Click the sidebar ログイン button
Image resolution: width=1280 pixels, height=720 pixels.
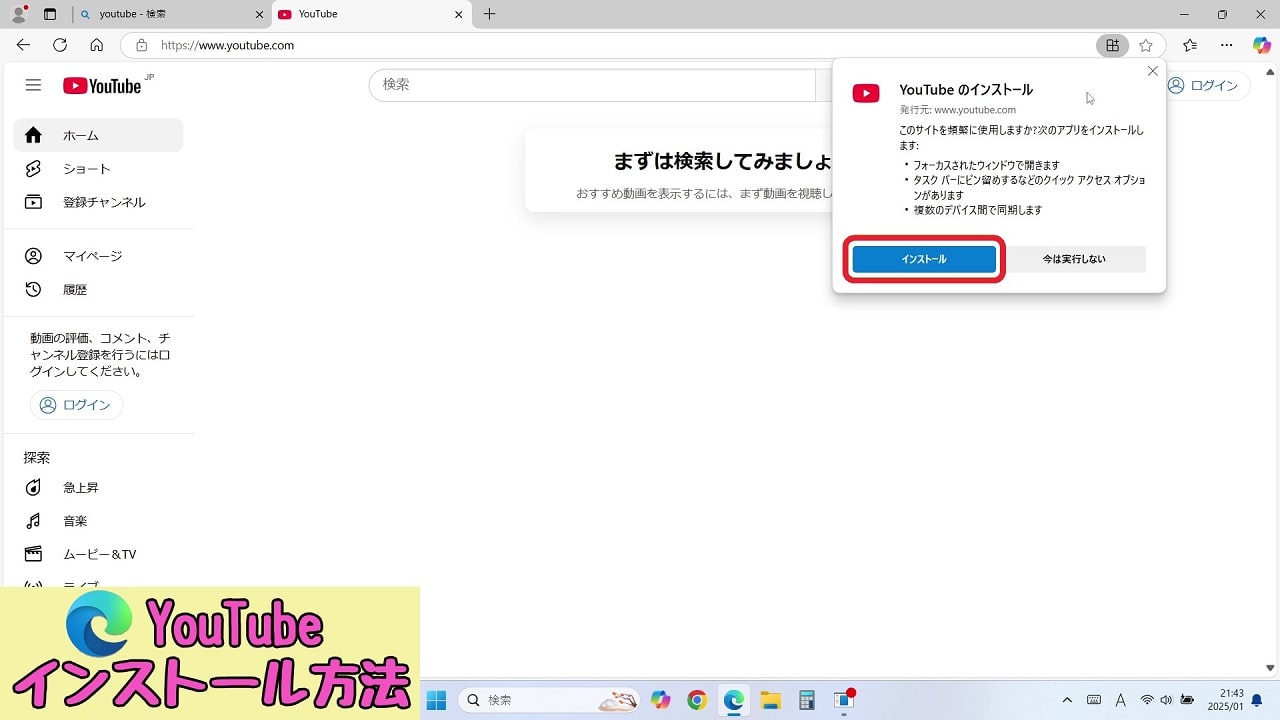click(x=76, y=405)
